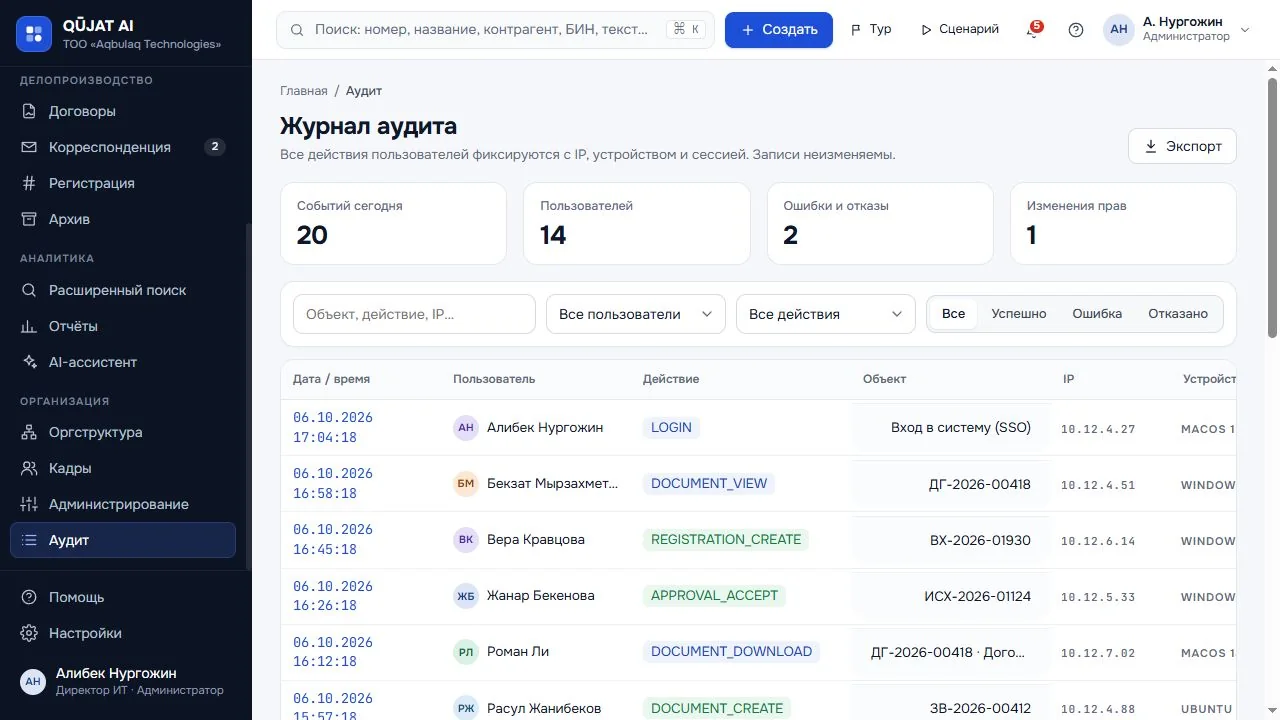Follow the Главная breadcrumb link
Viewport: 1280px width, 720px height.
pos(304,91)
